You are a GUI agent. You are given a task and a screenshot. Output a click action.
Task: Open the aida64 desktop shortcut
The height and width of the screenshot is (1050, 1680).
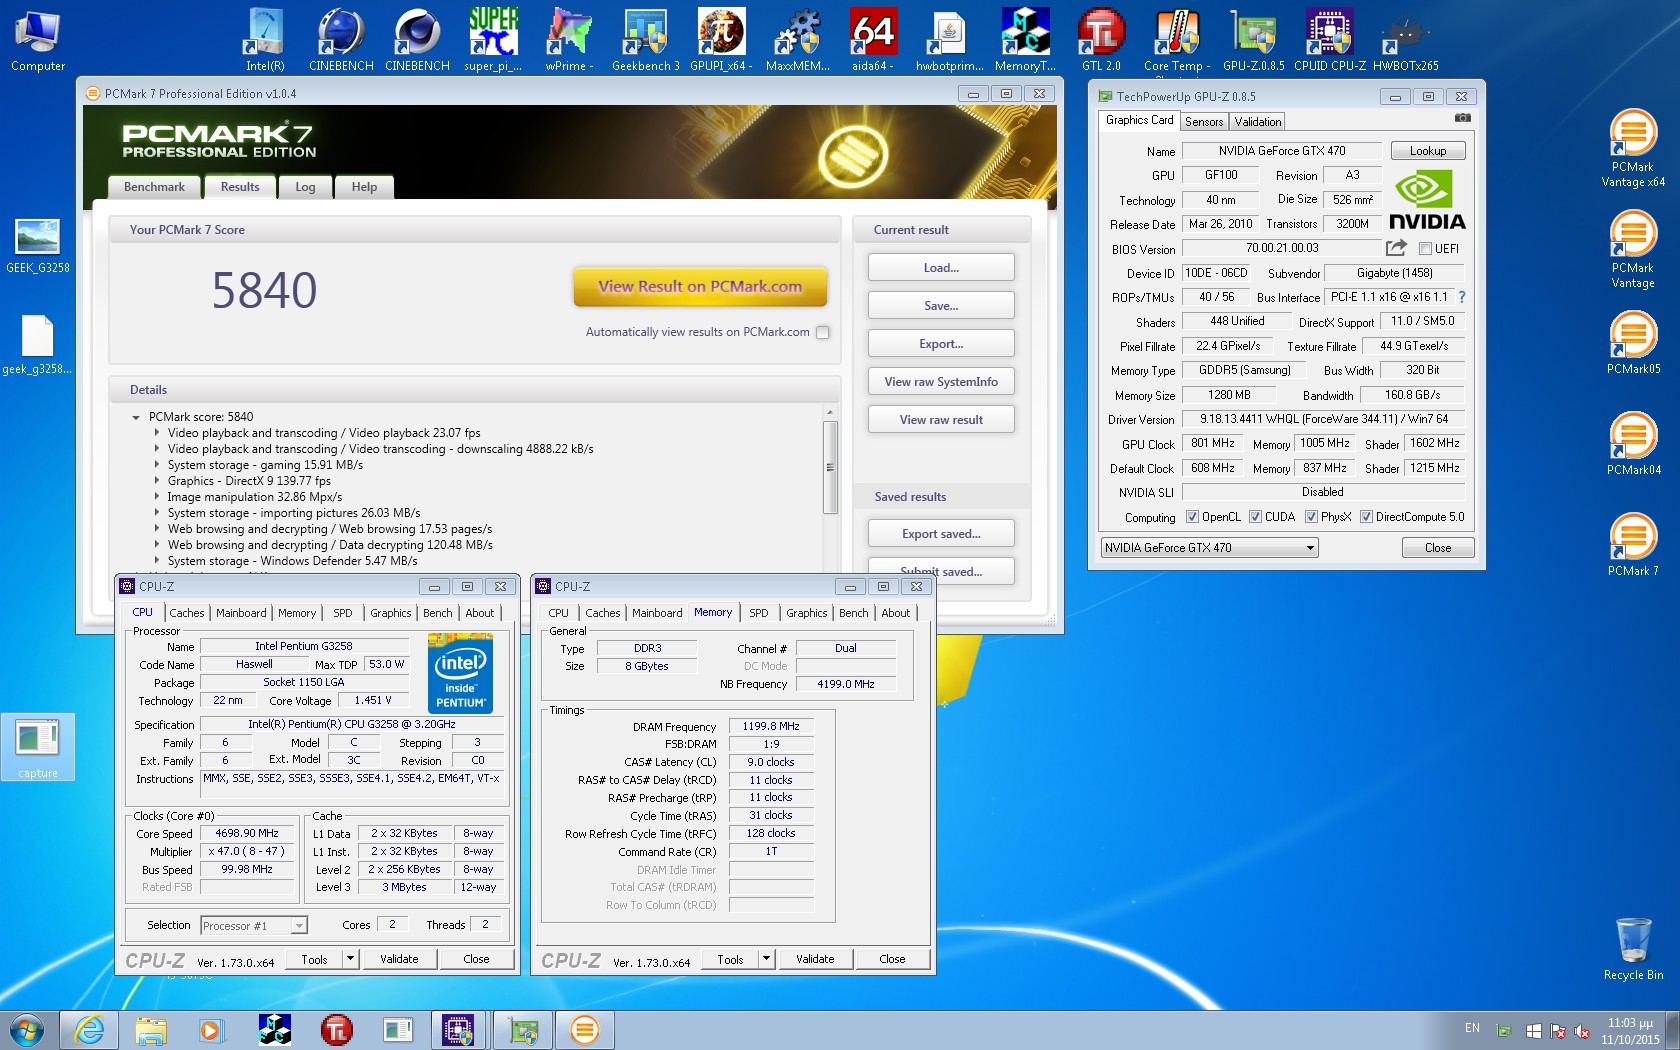873,40
